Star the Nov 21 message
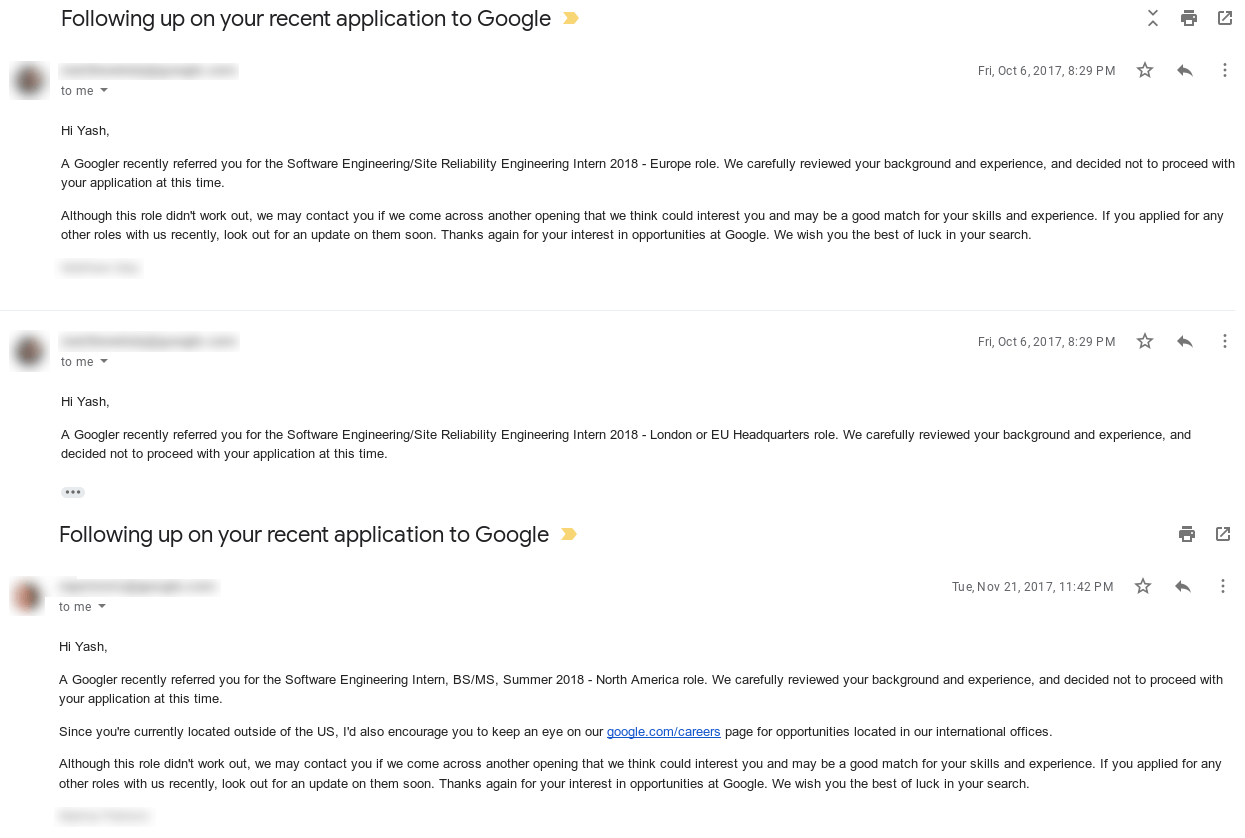 tap(1143, 586)
